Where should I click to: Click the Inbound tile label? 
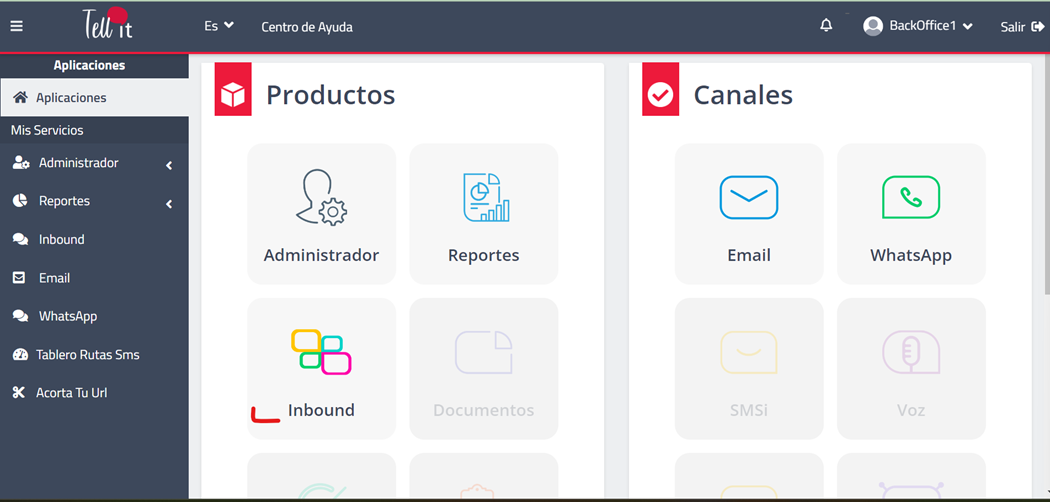321,410
